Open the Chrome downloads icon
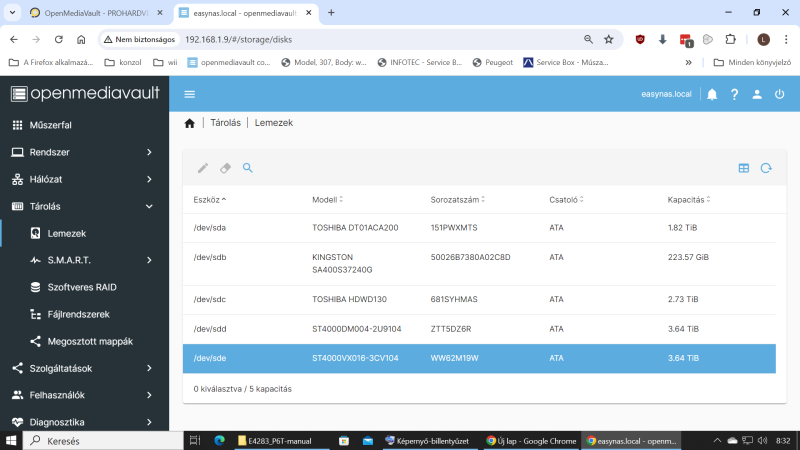 [662, 39]
